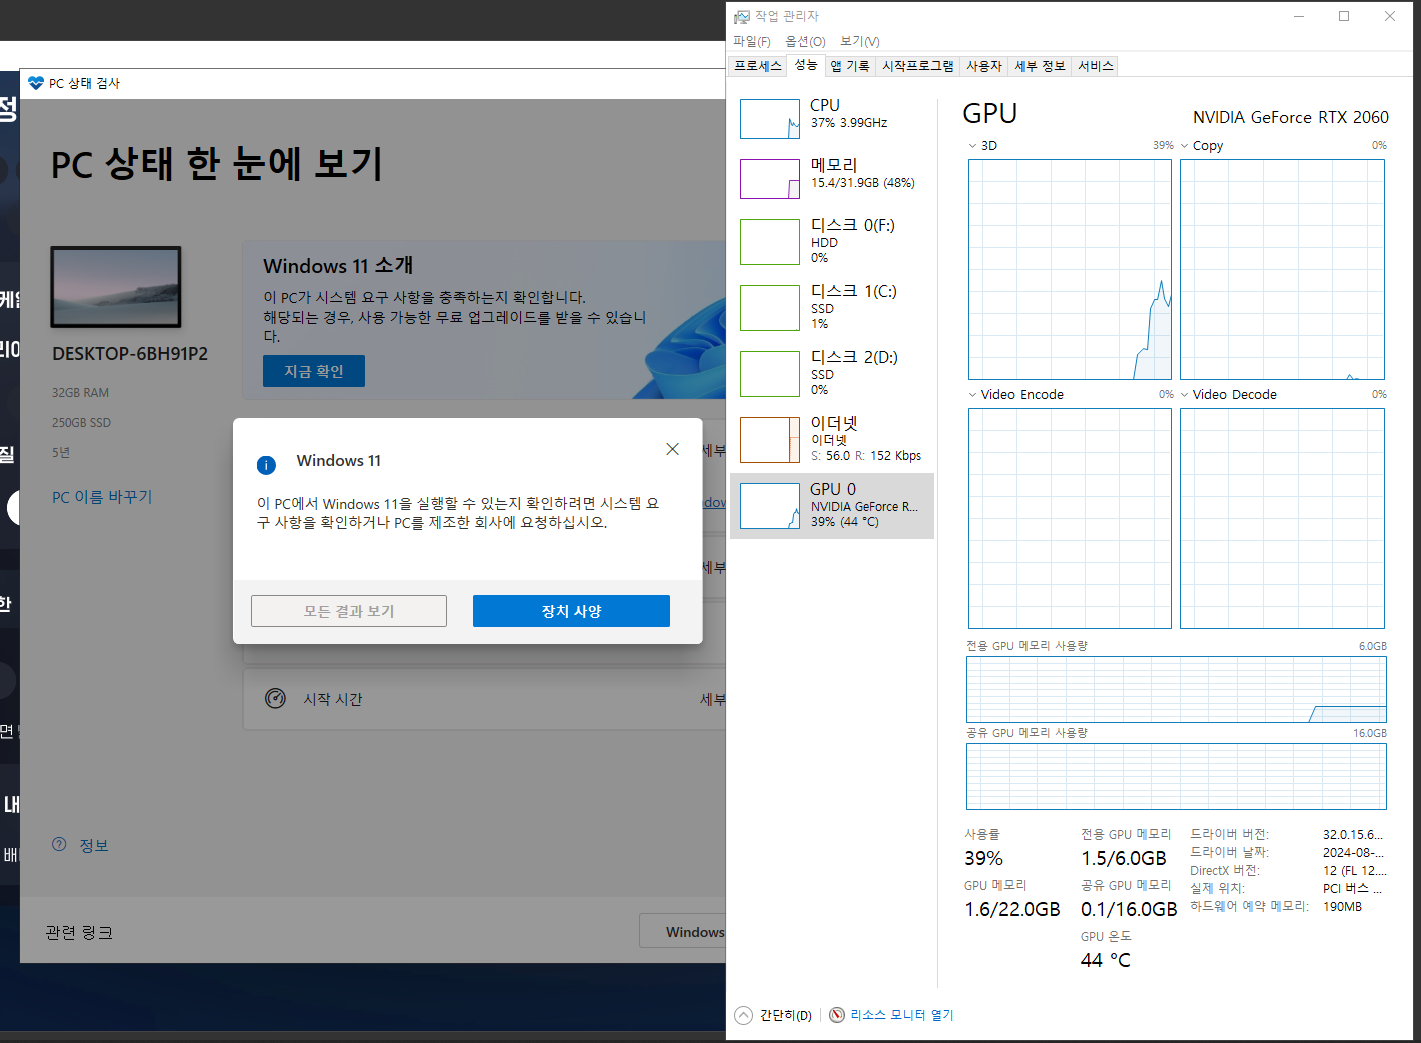Select the 디스크 2(D:) SSD entry
Screen dimensions: 1421x1043
pos(832,373)
